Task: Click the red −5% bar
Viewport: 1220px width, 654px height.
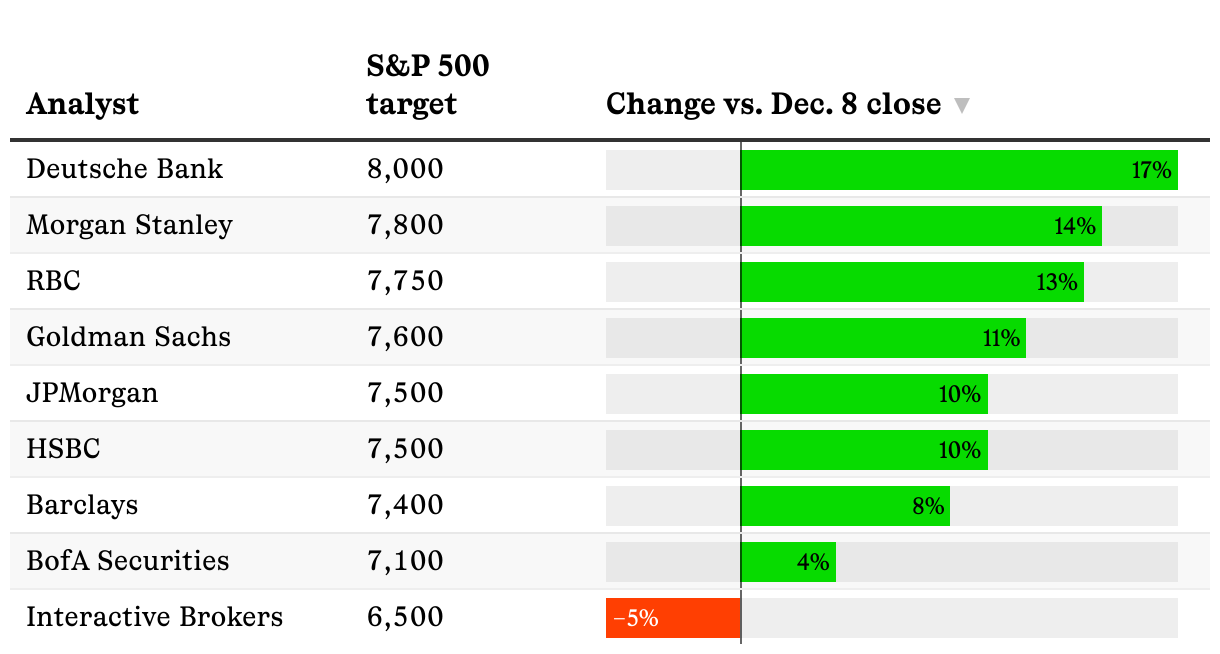Action: click(x=672, y=618)
